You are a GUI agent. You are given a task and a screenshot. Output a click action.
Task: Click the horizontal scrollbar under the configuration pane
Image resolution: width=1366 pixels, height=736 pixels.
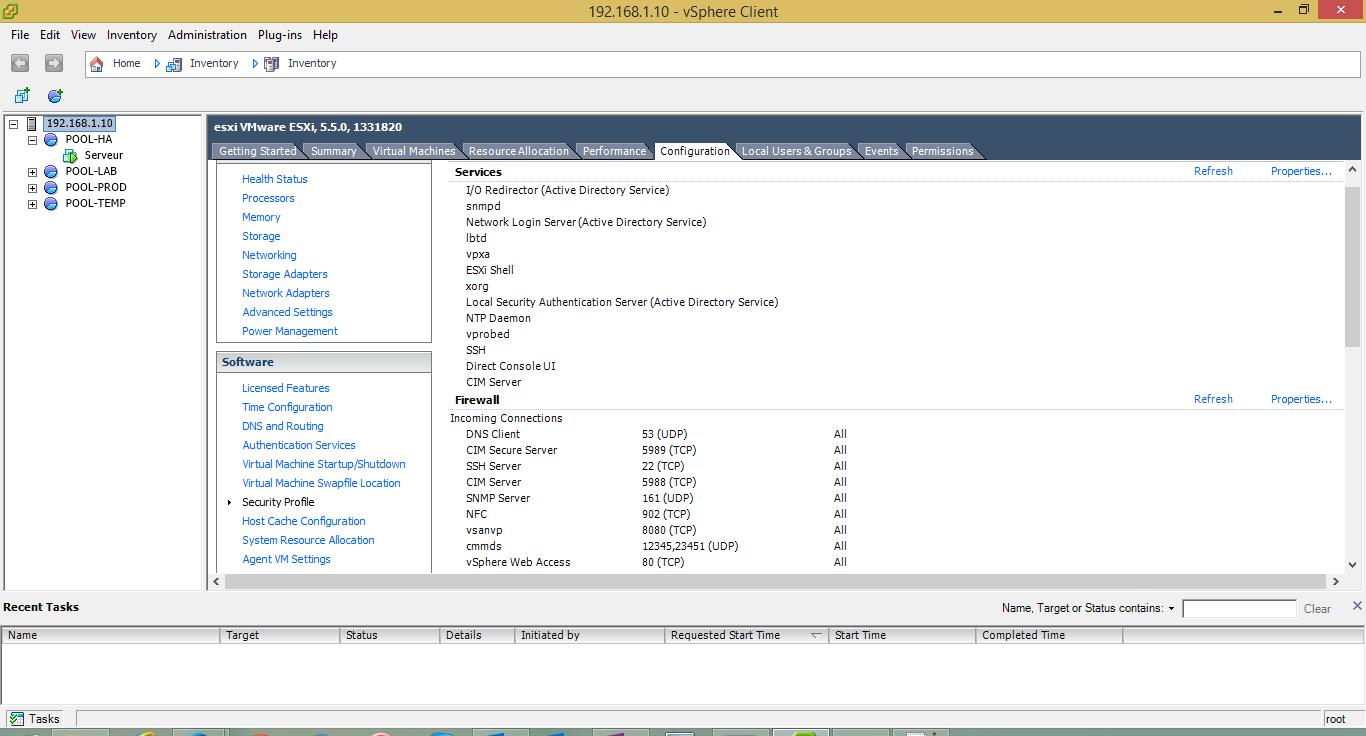click(x=776, y=581)
